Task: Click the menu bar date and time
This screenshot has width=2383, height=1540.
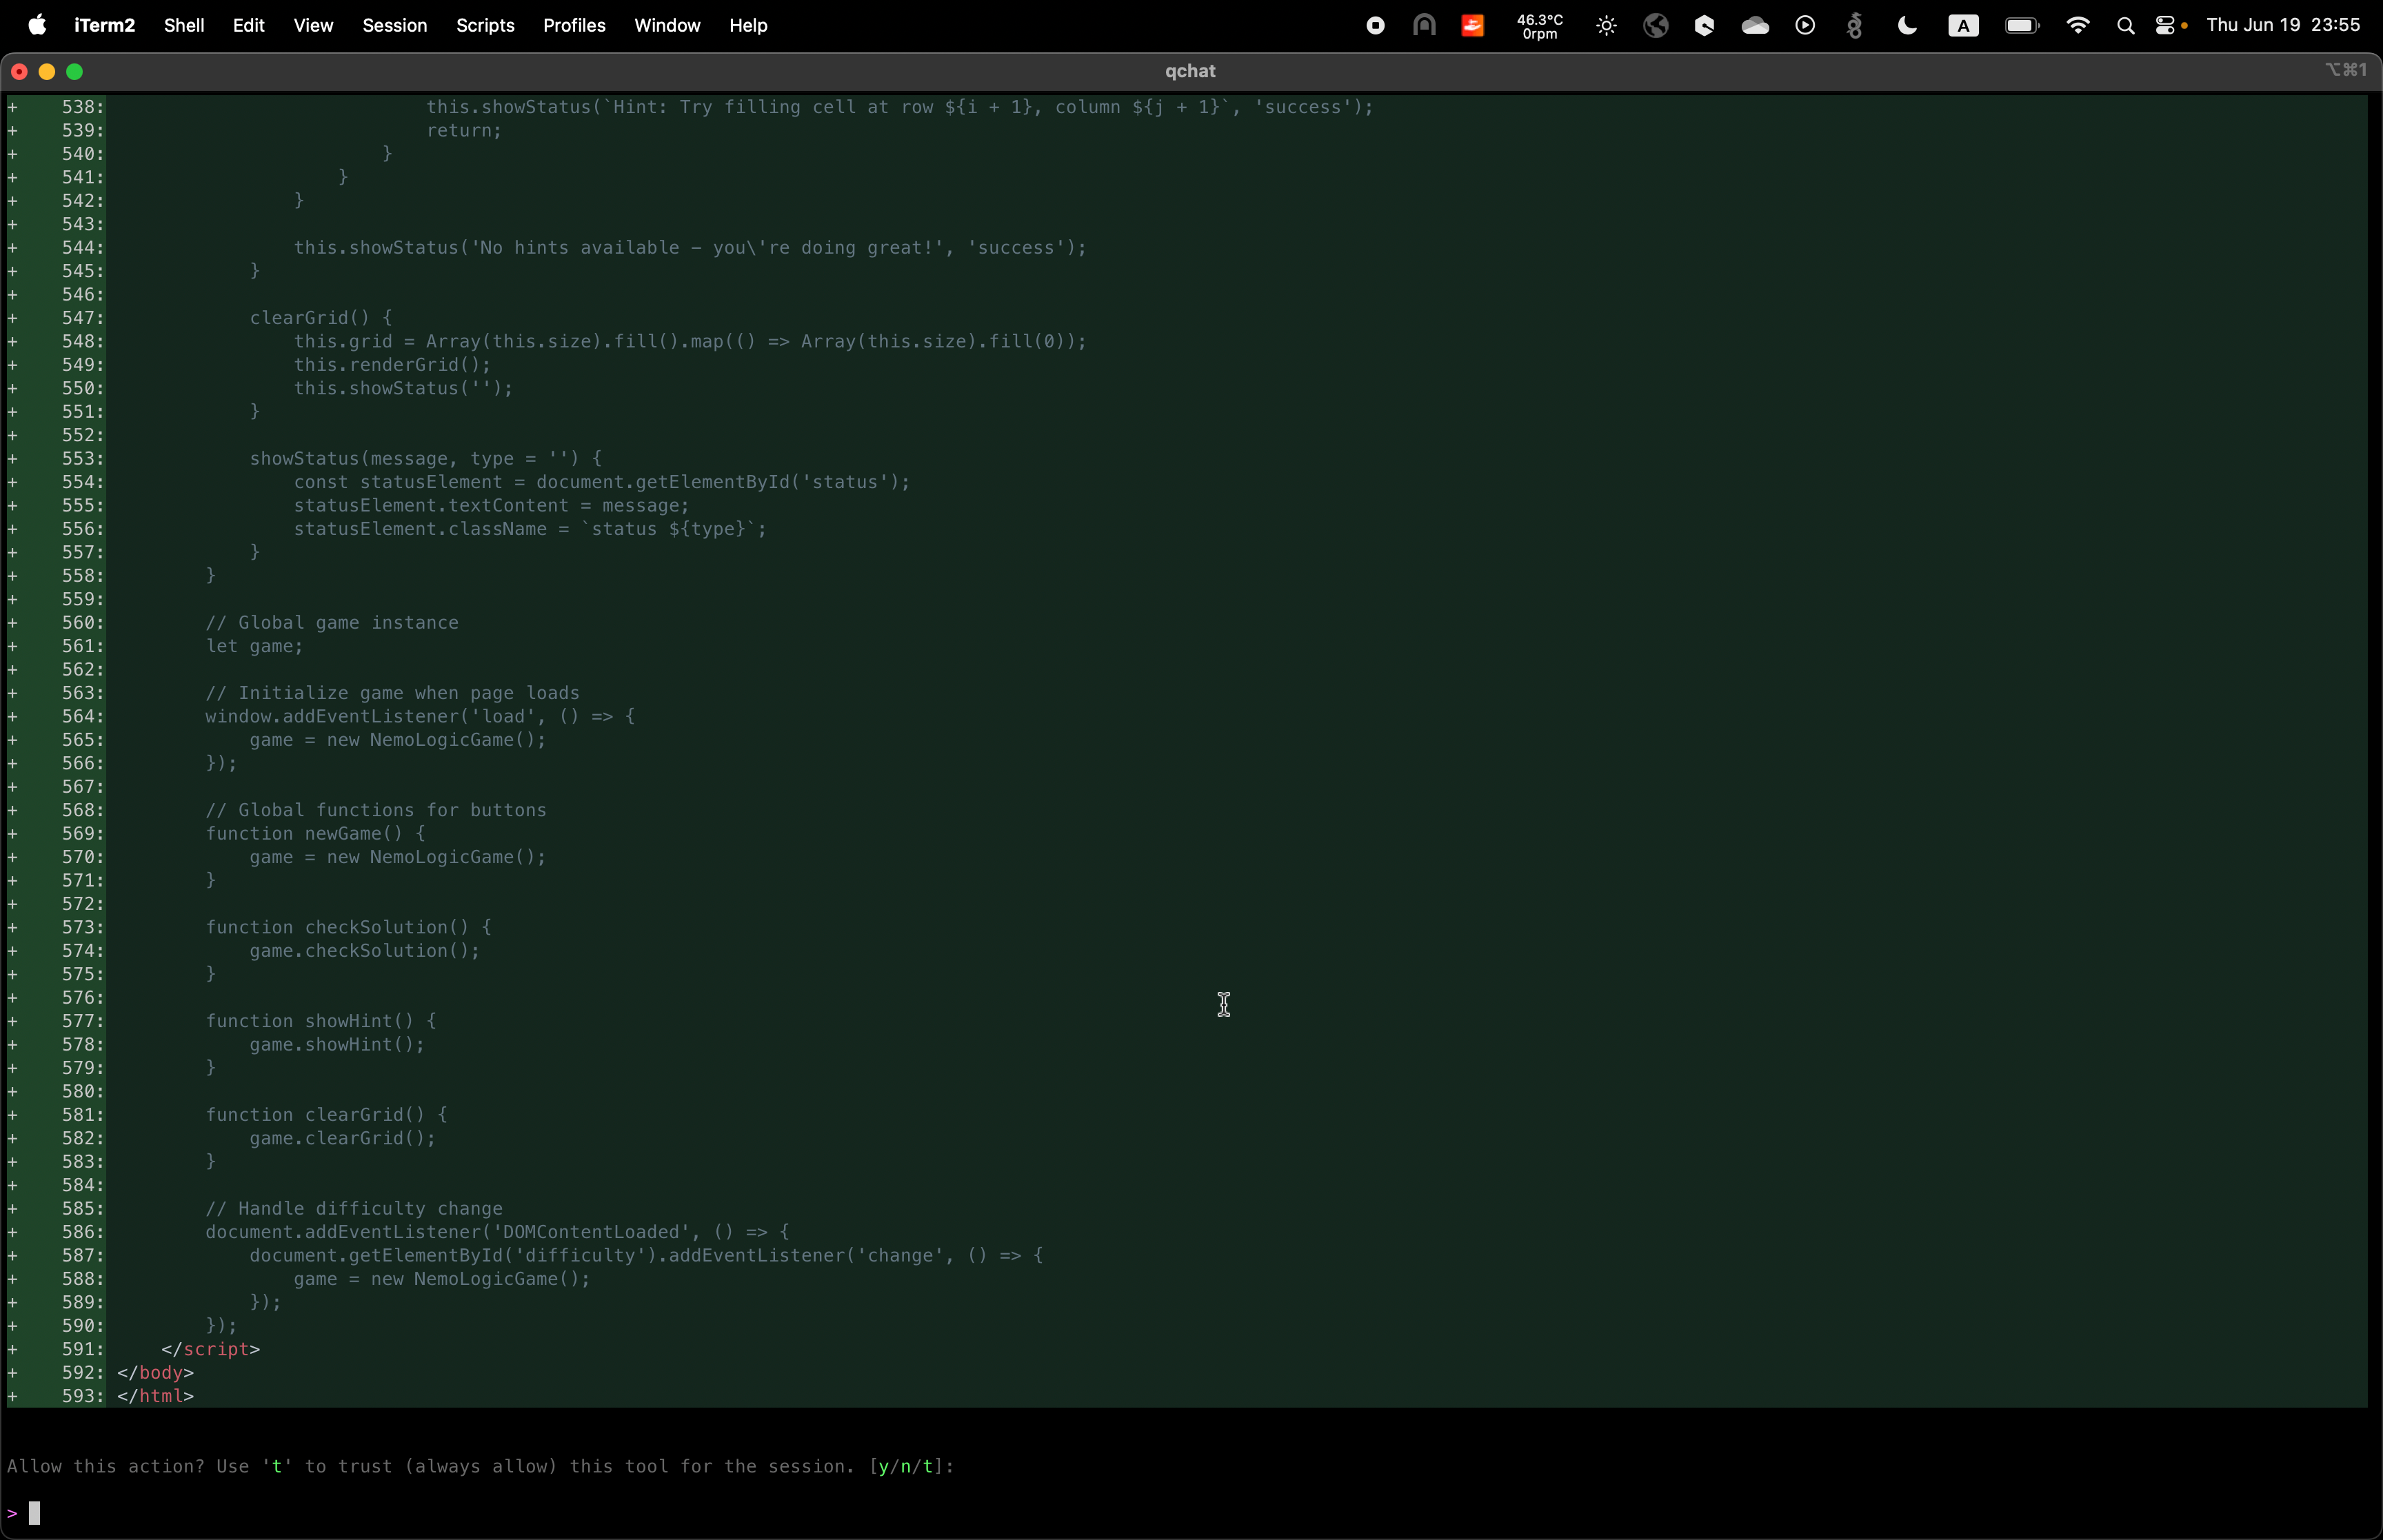Action: [2282, 25]
